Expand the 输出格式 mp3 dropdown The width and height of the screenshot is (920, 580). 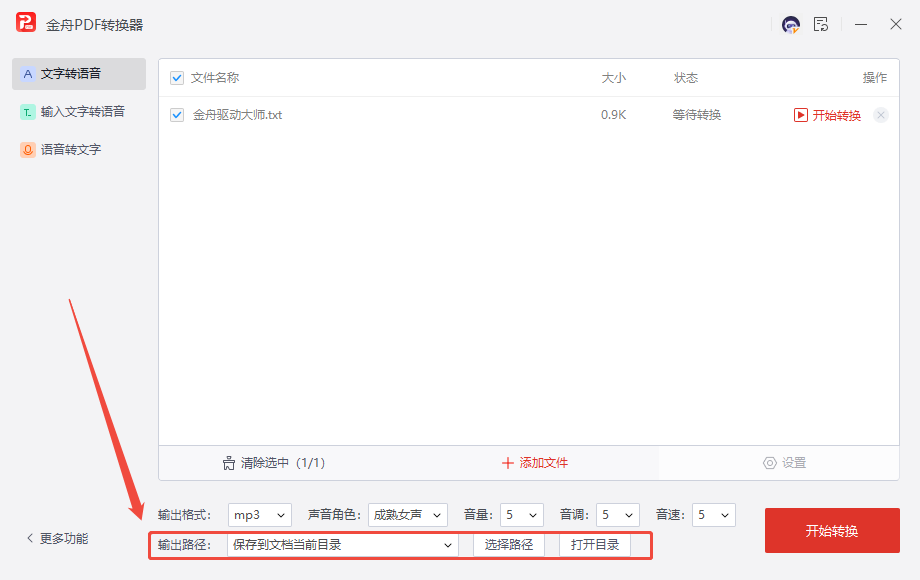tap(259, 515)
